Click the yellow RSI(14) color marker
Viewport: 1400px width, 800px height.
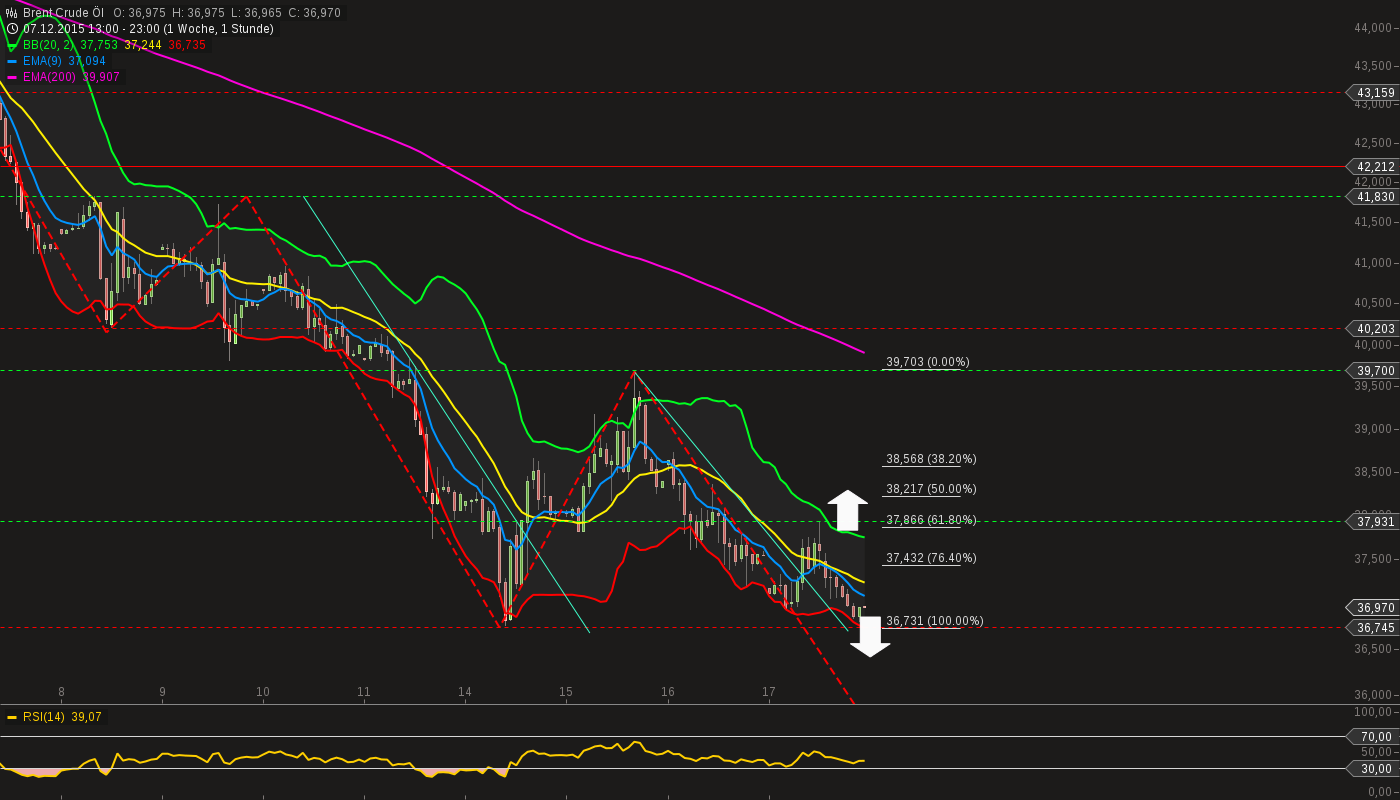pyautogui.click(x=12, y=717)
